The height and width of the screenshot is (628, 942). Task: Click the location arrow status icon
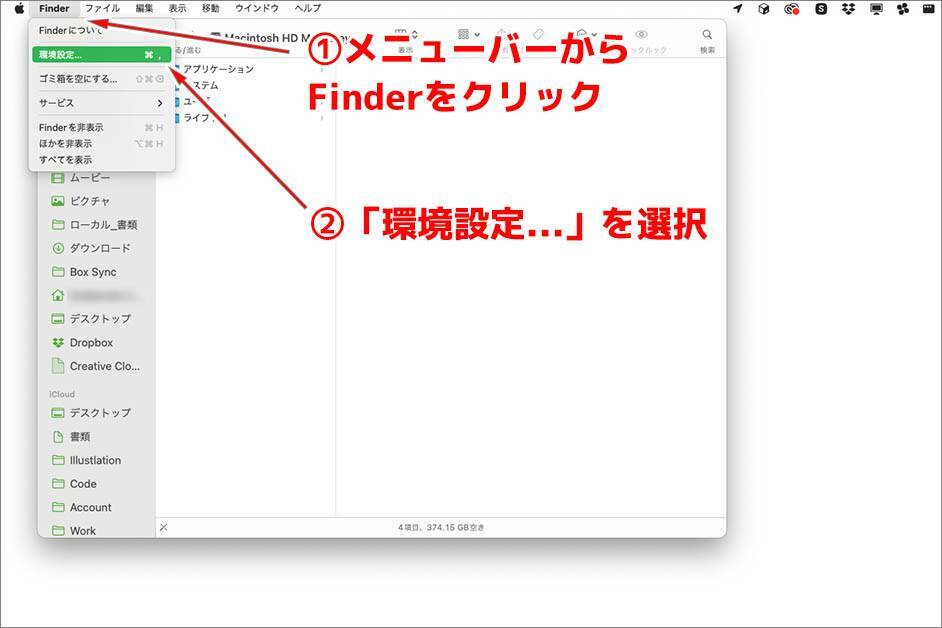(x=738, y=8)
